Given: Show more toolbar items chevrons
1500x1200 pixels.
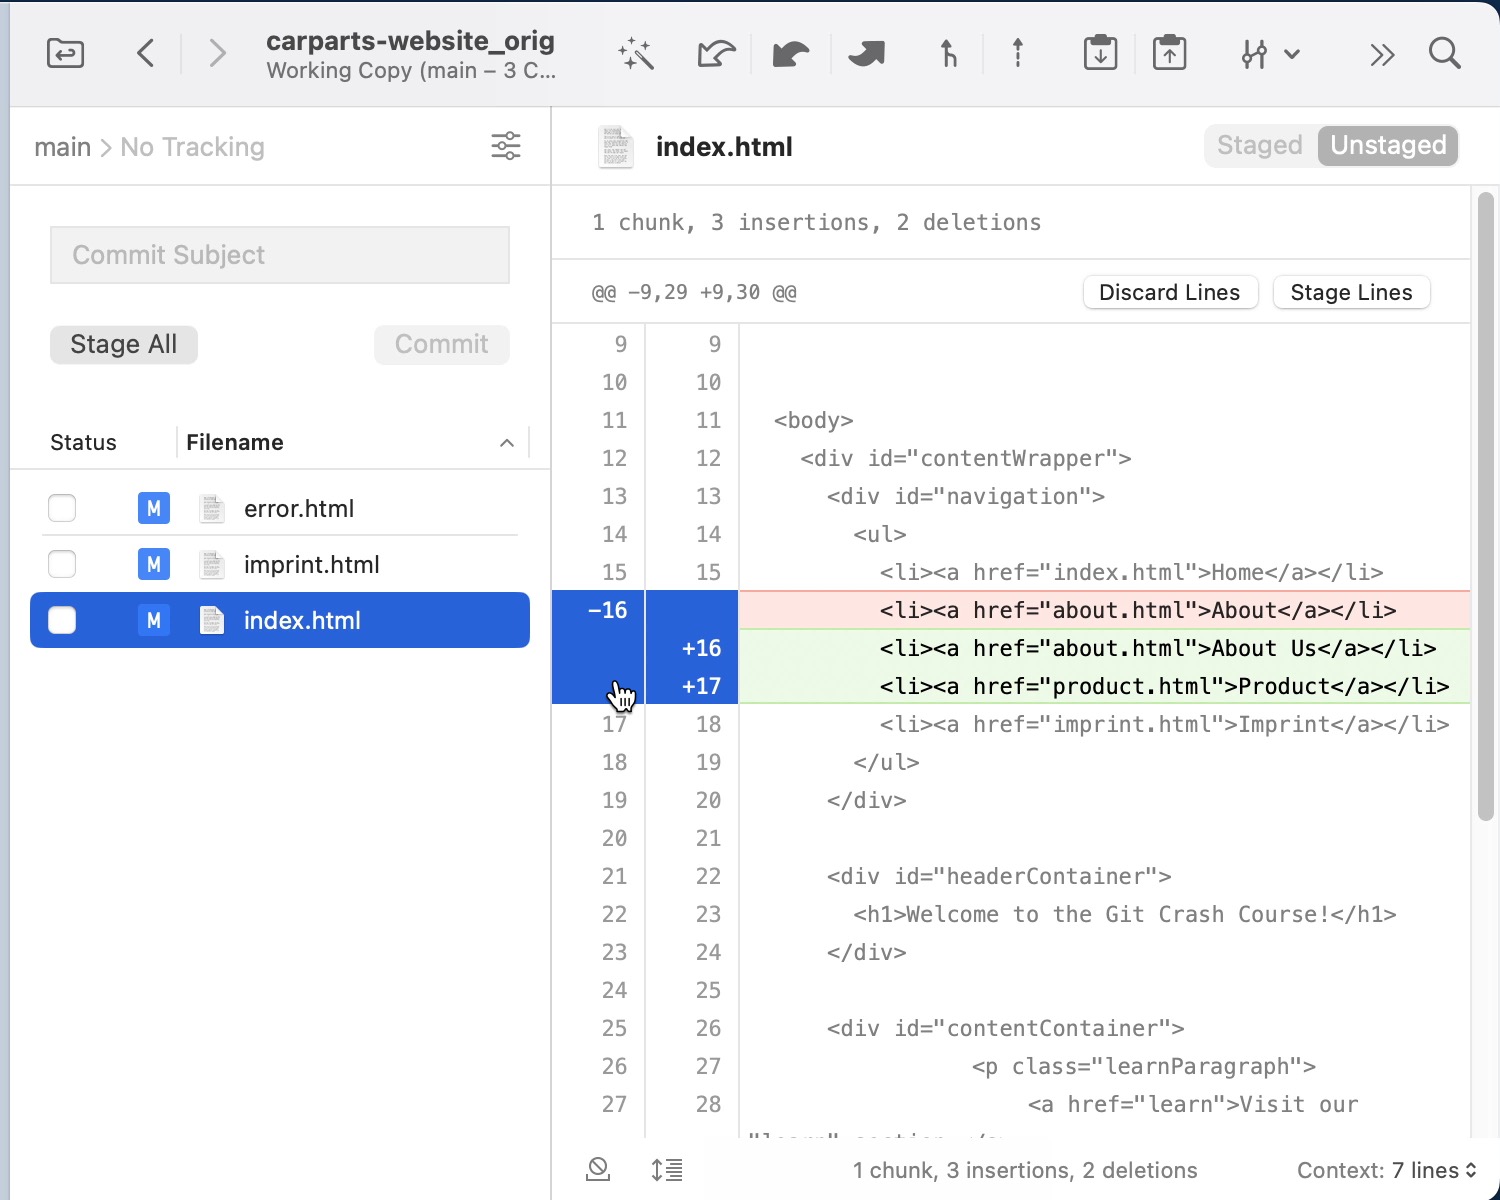Looking at the screenshot, I should coord(1382,54).
